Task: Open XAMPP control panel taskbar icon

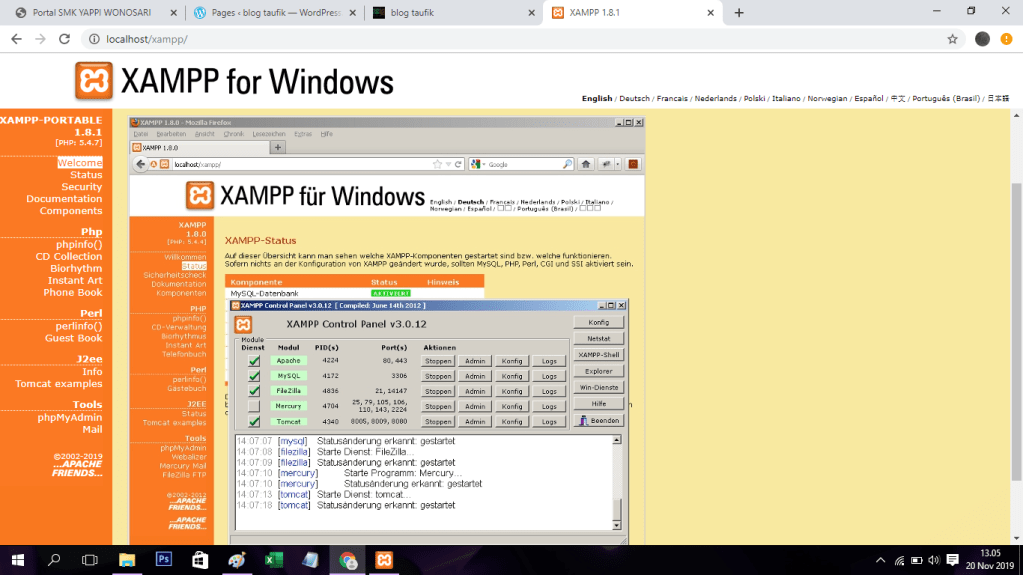Action: tap(383, 560)
